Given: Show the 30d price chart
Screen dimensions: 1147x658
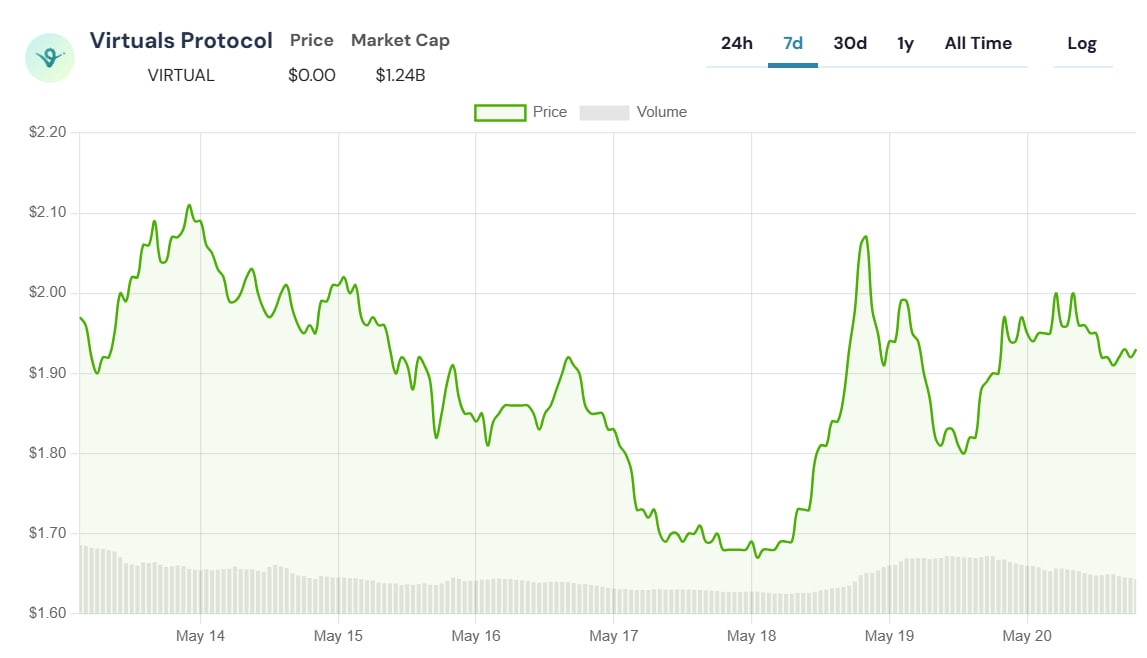Looking at the screenshot, I should [850, 43].
